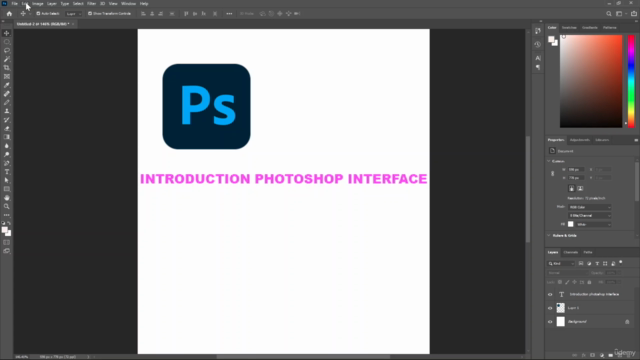Select the Horizontal Type tool
This screenshot has width=640, height=360.
[7, 172]
